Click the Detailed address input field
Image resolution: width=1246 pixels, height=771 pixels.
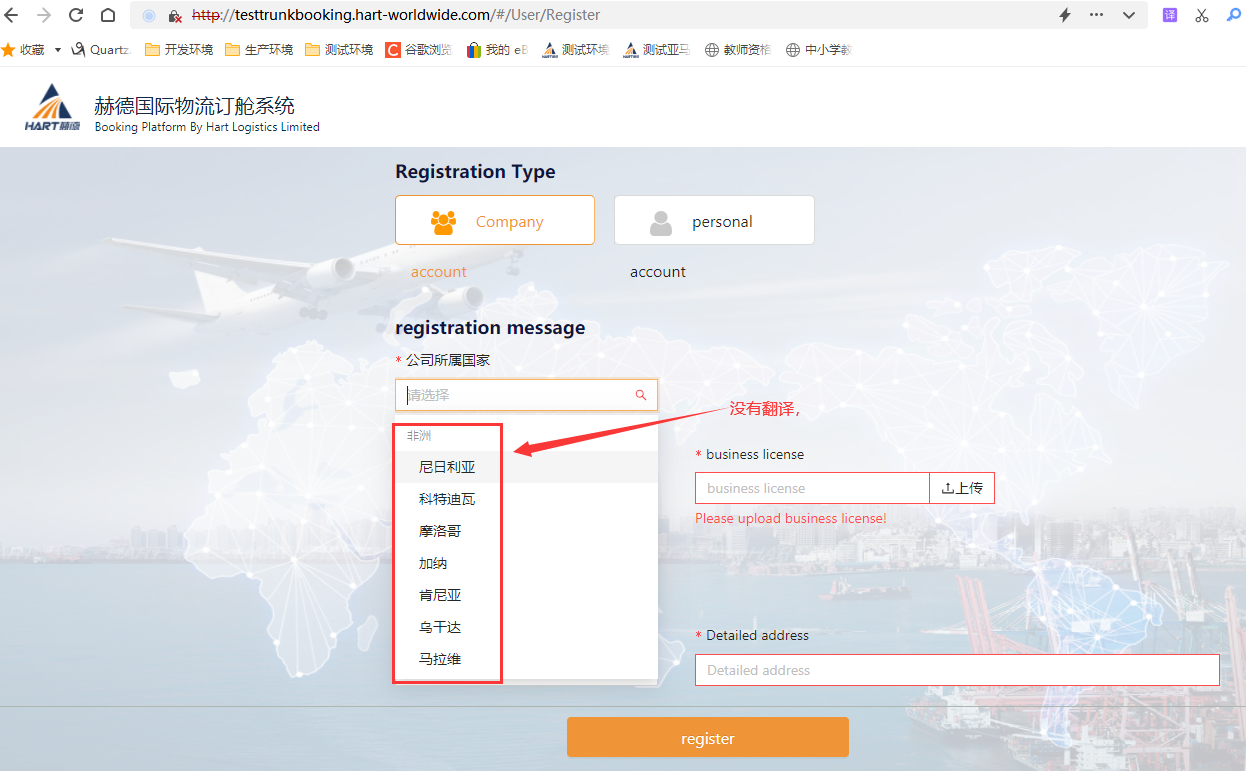tap(956, 670)
